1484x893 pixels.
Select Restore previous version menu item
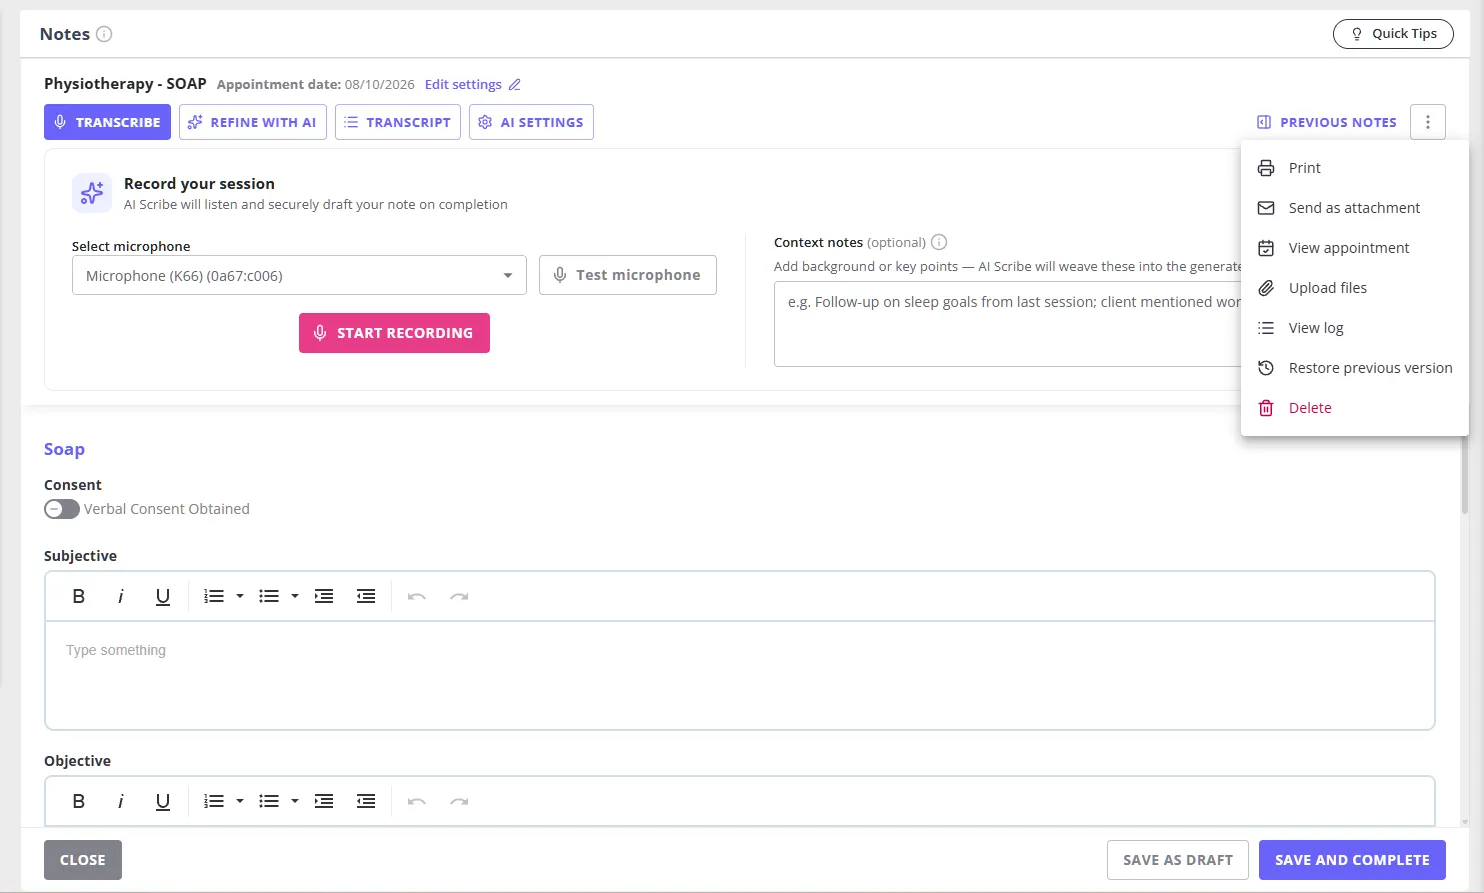pyautogui.click(x=1354, y=368)
